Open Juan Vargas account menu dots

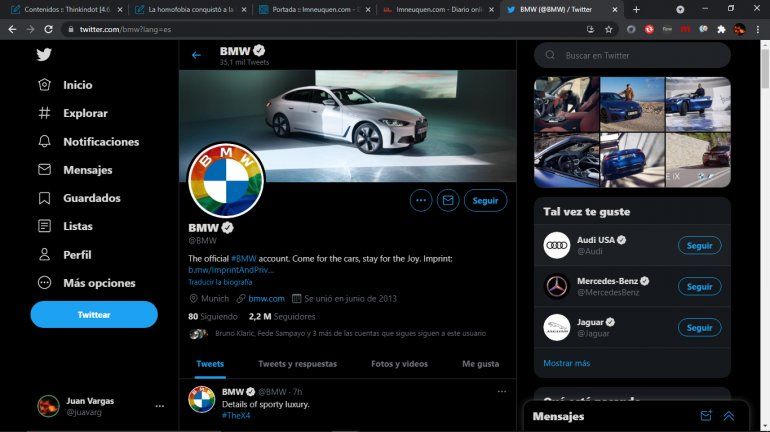pyautogui.click(x=159, y=406)
